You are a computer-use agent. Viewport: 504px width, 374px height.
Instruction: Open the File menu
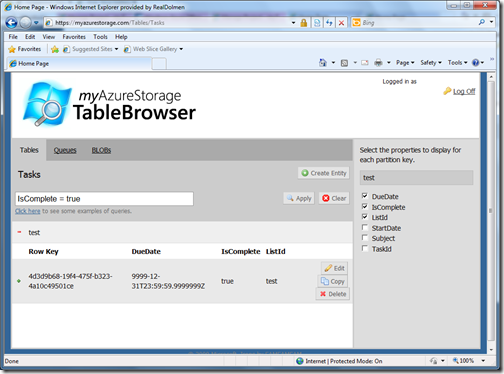[x=13, y=37]
